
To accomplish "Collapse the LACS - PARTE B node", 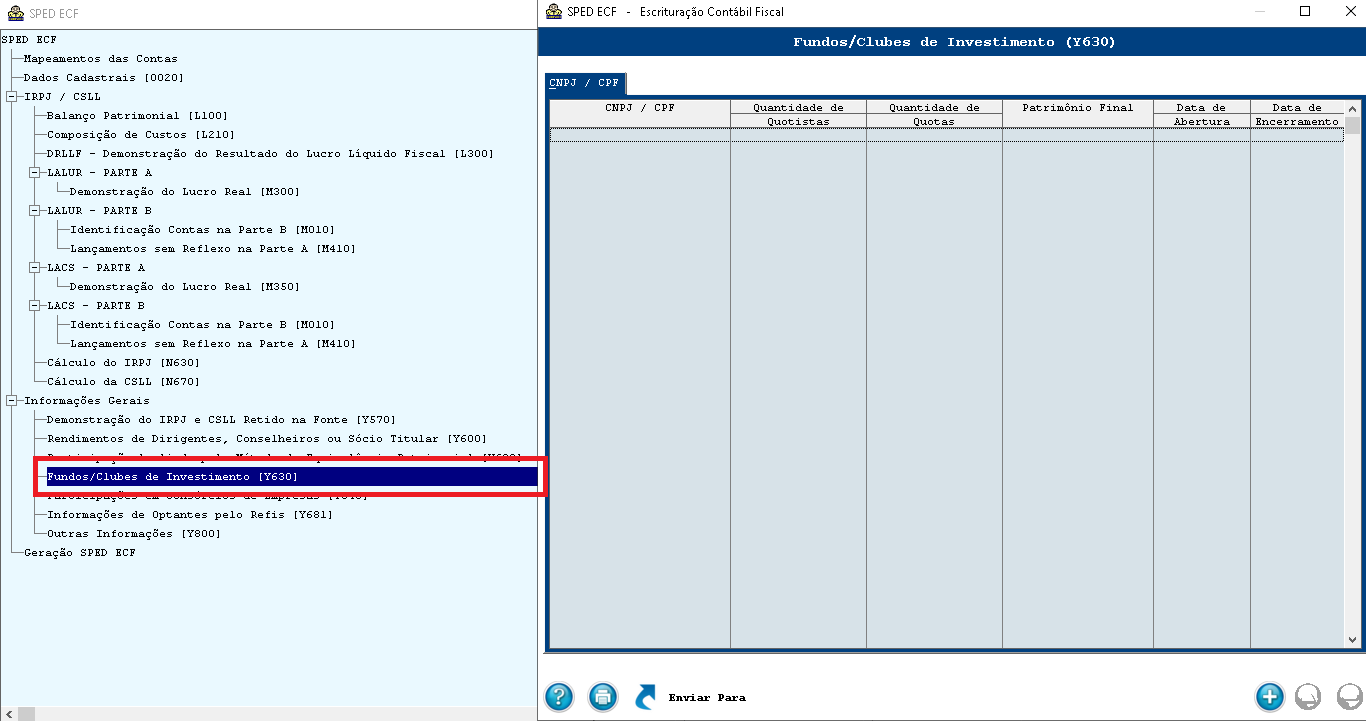I will point(35,306).
